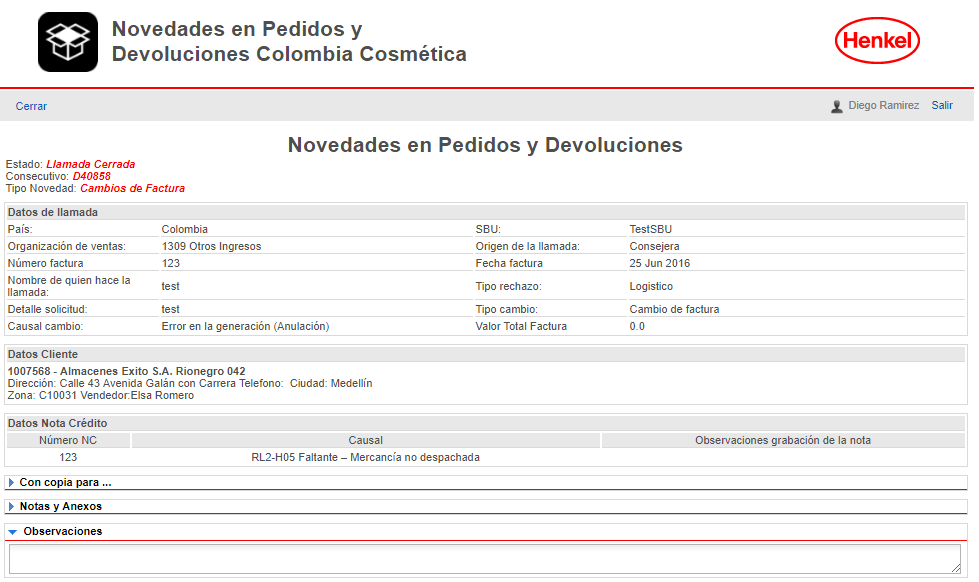The width and height of the screenshot is (979, 582).
Task: Click the Cerrar link
Action: tap(31, 106)
